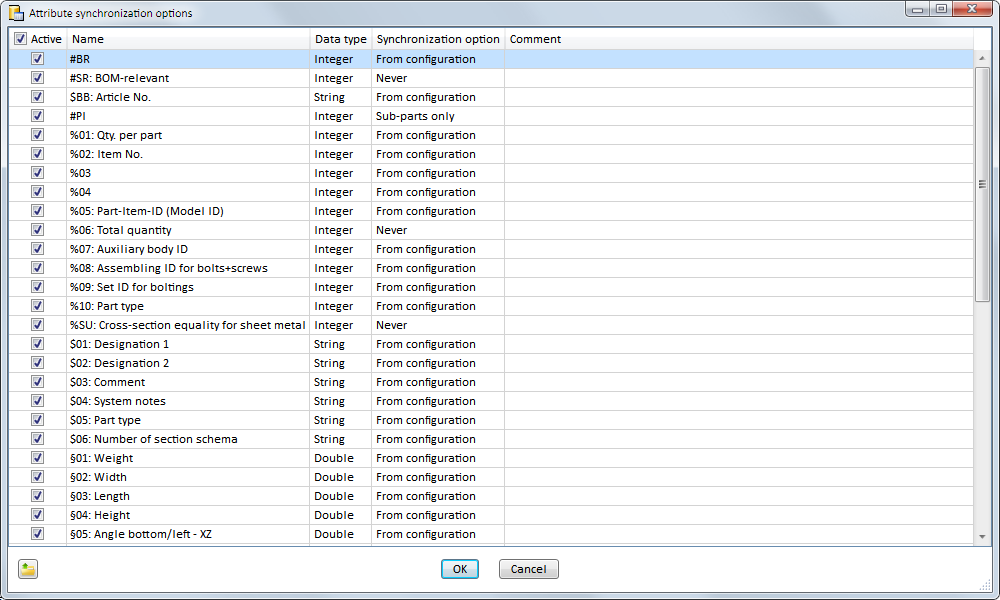Sort by the Data type column header
The height and width of the screenshot is (600, 1000).
point(340,39)
